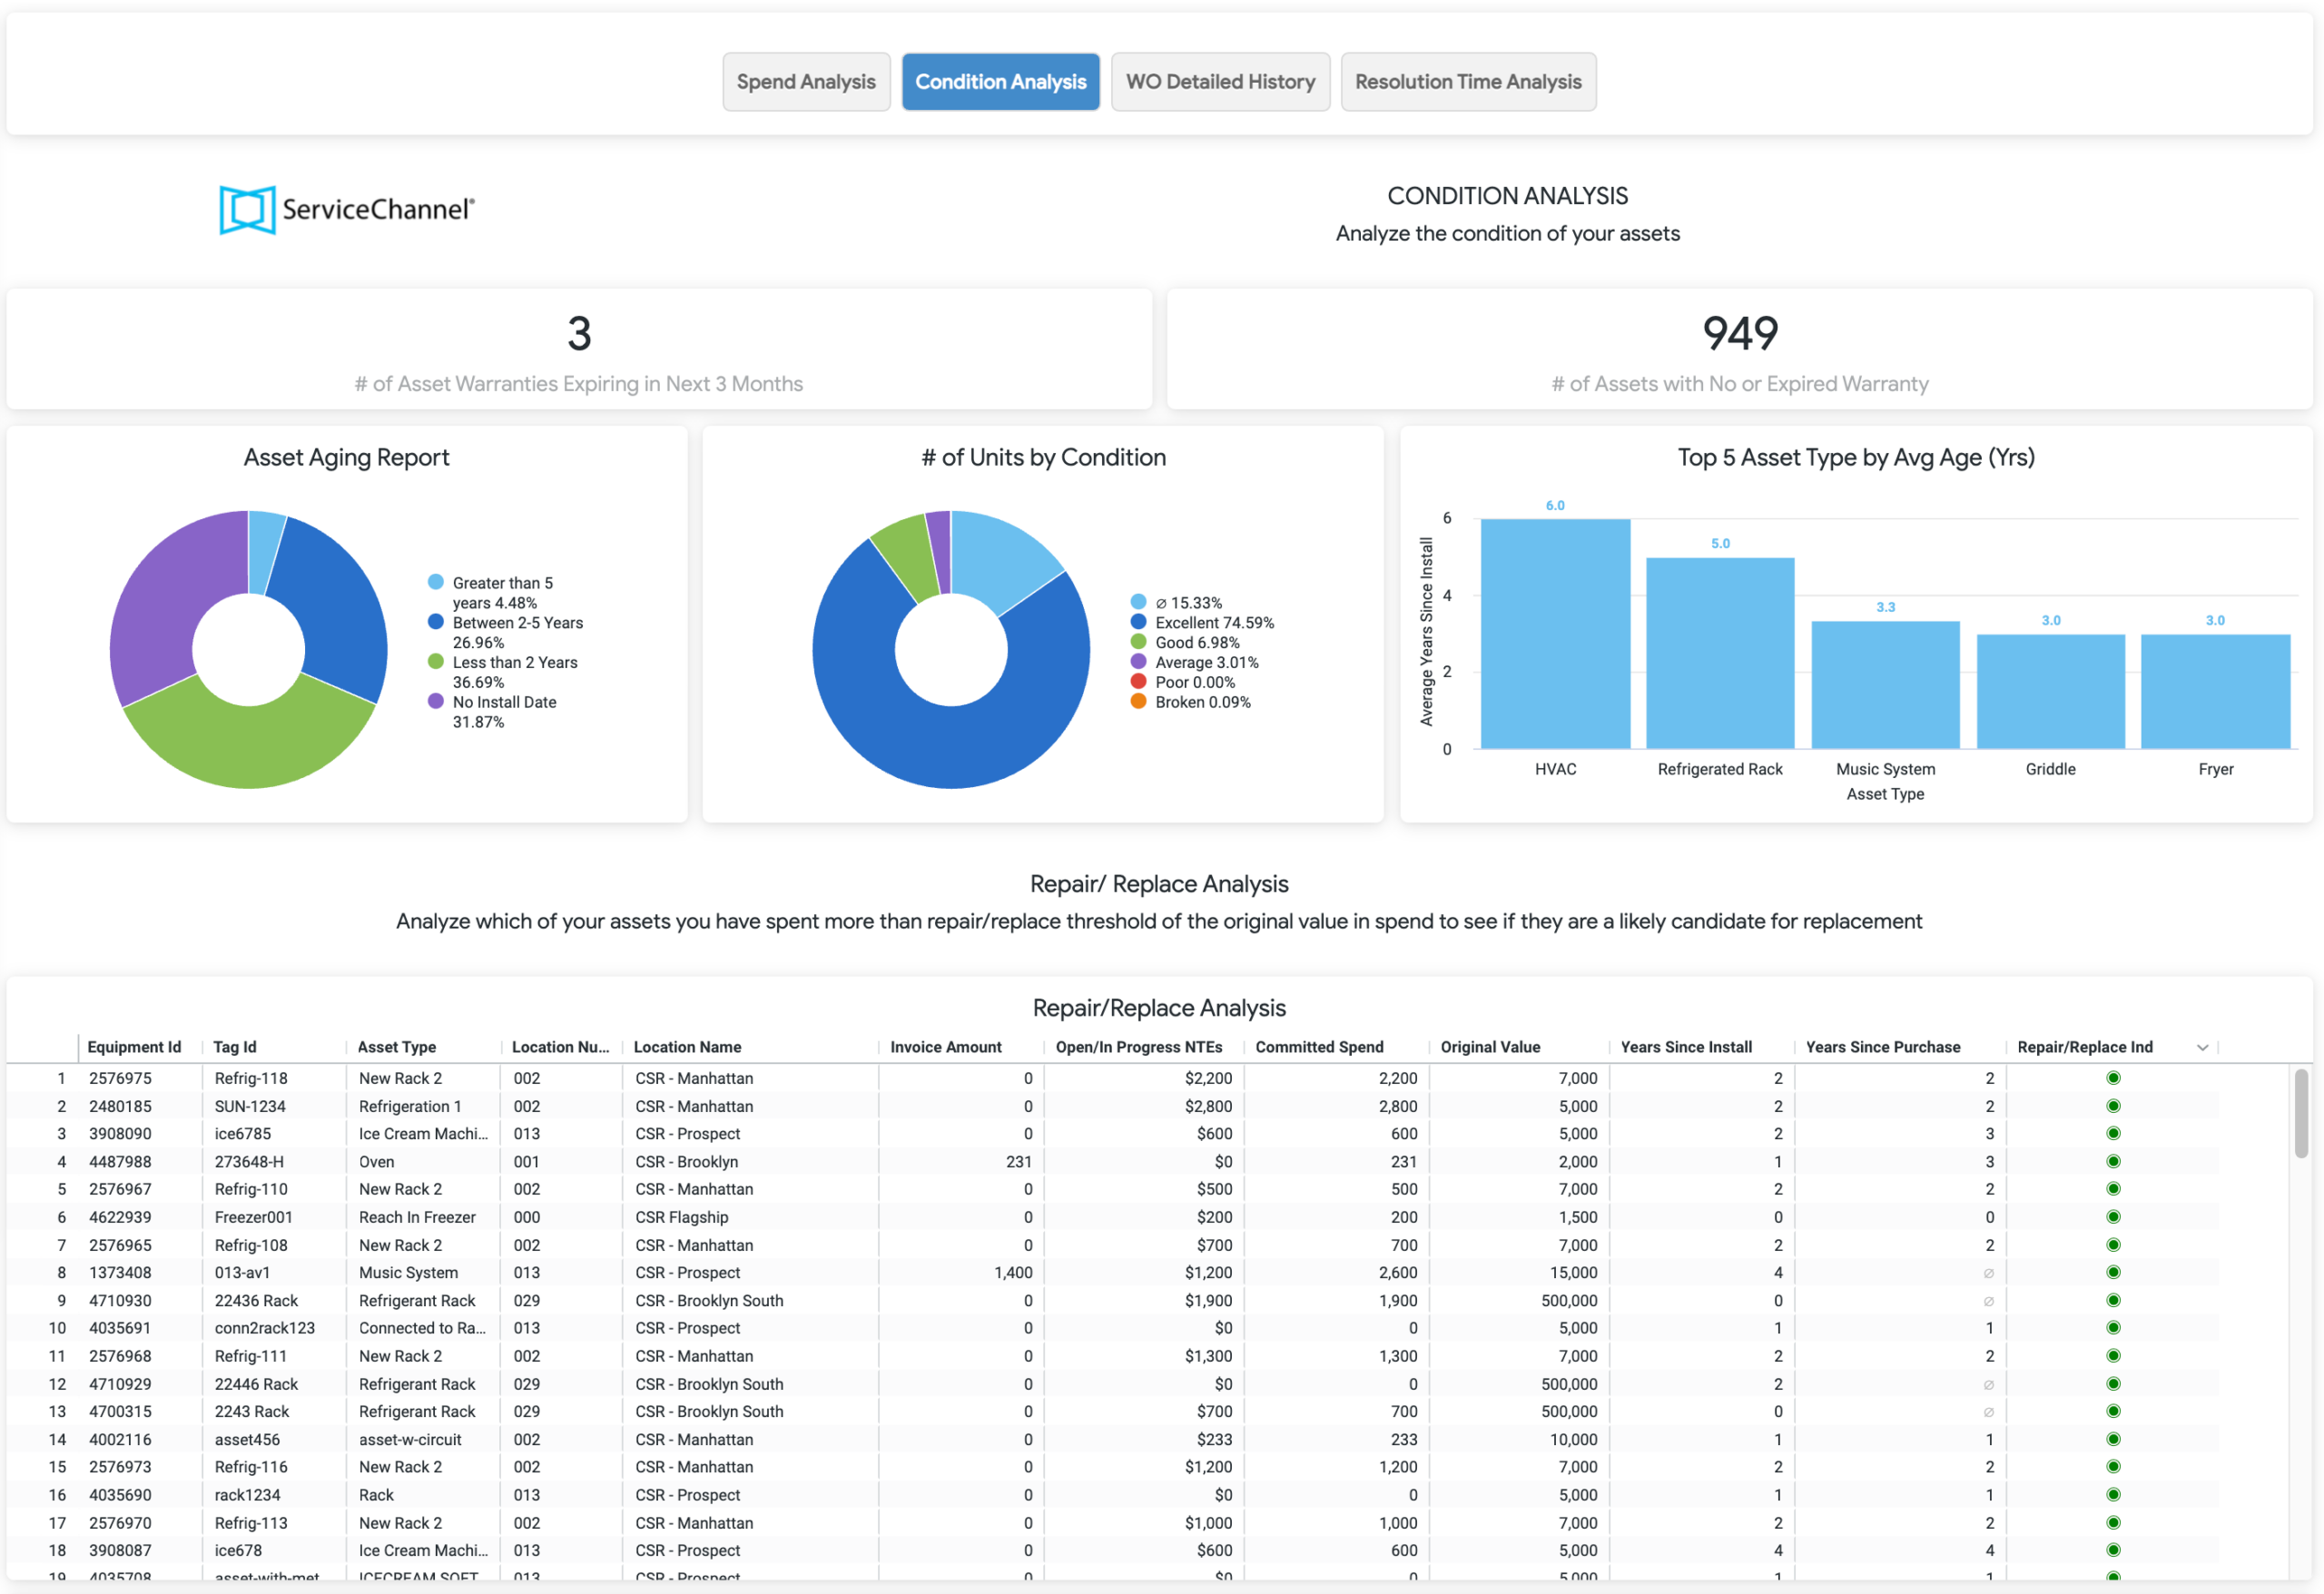Toggle the Less than 2 Years legend entry

click(x=503, y=672)
